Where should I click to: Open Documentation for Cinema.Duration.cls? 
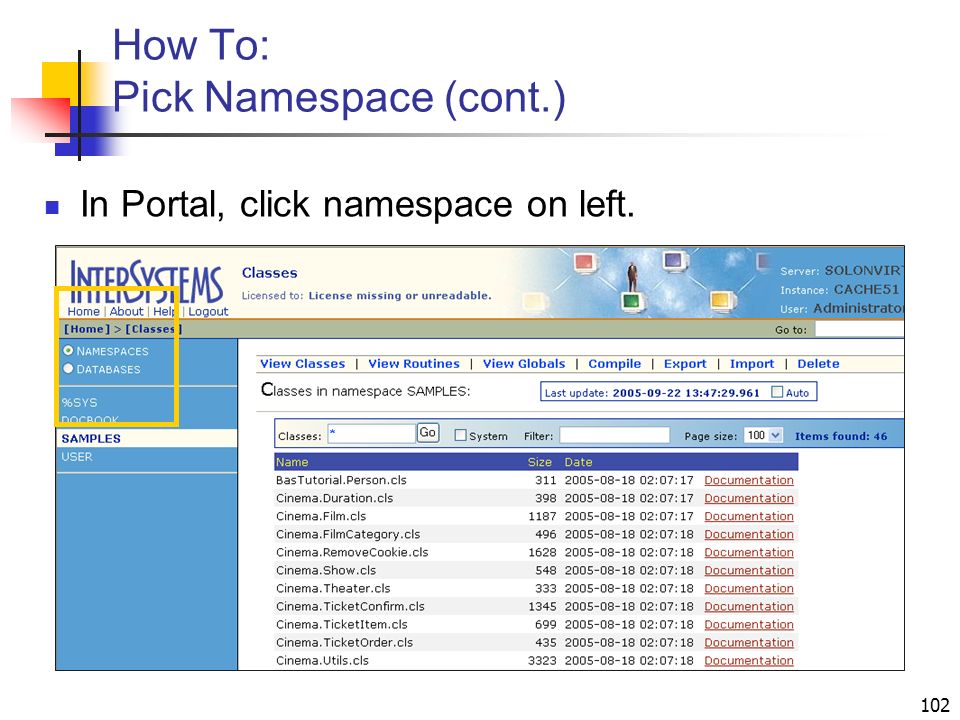coord(749,498)
